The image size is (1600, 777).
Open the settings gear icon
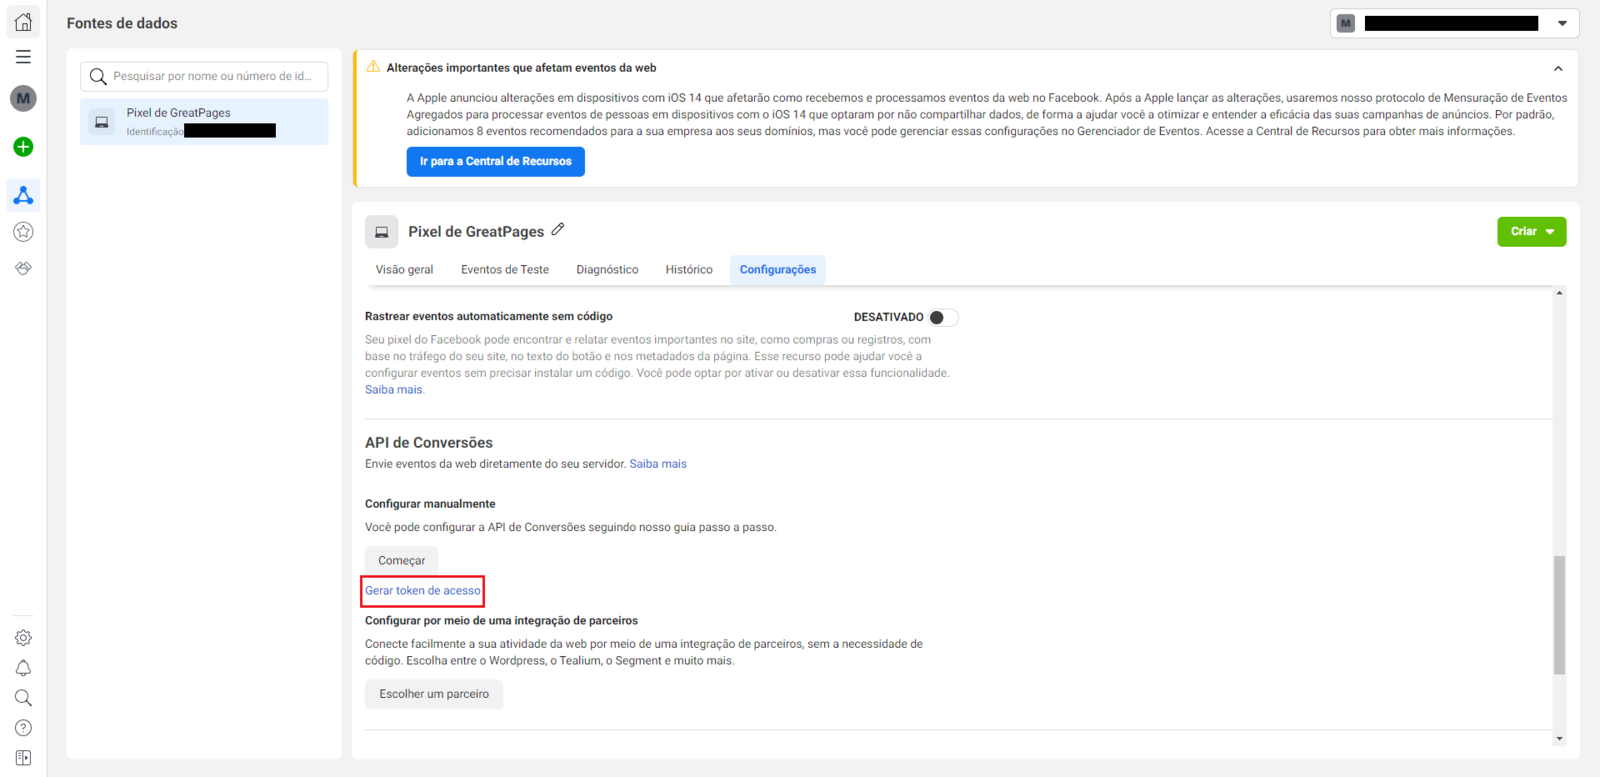click(23, 638)
